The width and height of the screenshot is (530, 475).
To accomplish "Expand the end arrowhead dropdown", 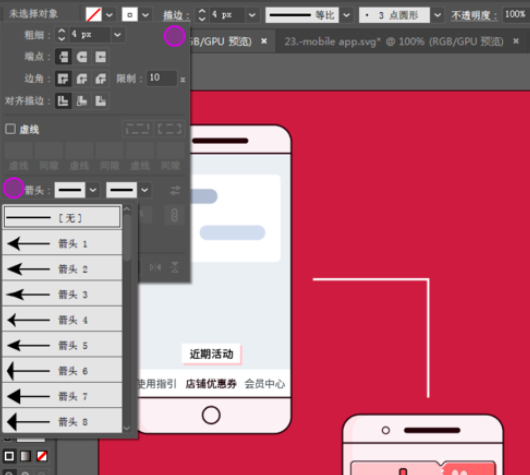I will (145, 190).
